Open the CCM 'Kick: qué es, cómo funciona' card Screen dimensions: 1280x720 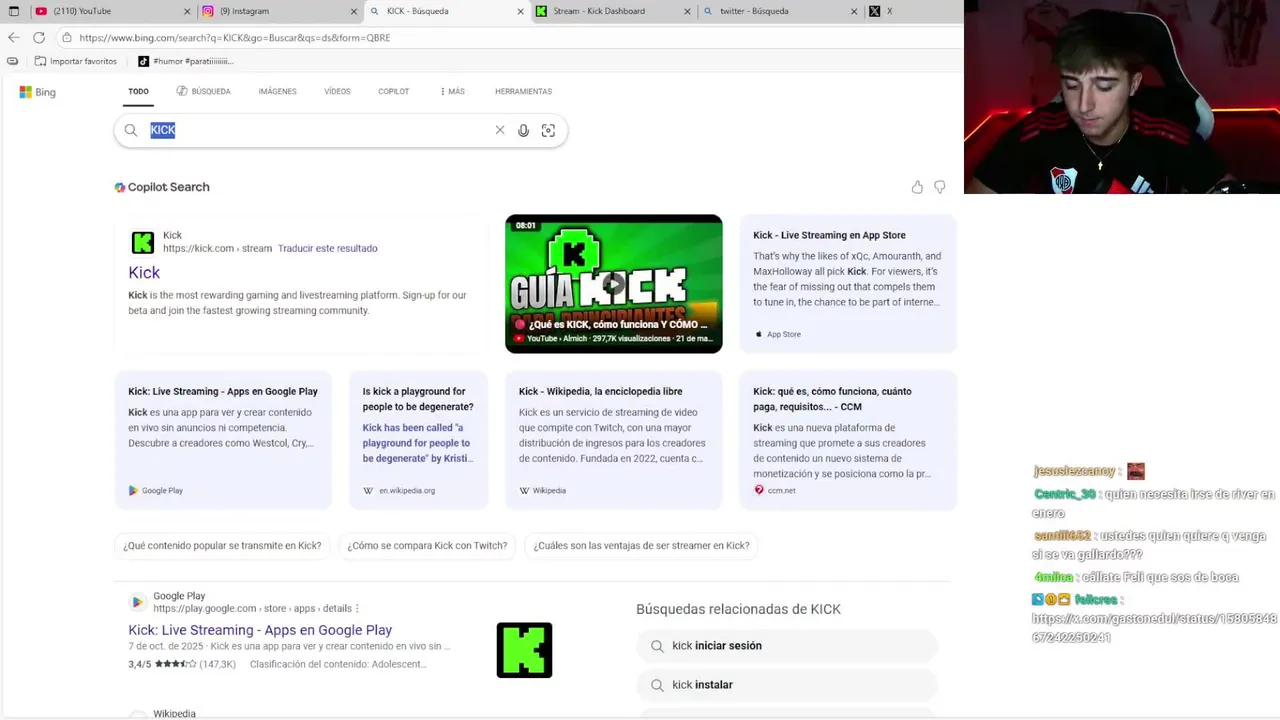848,440
